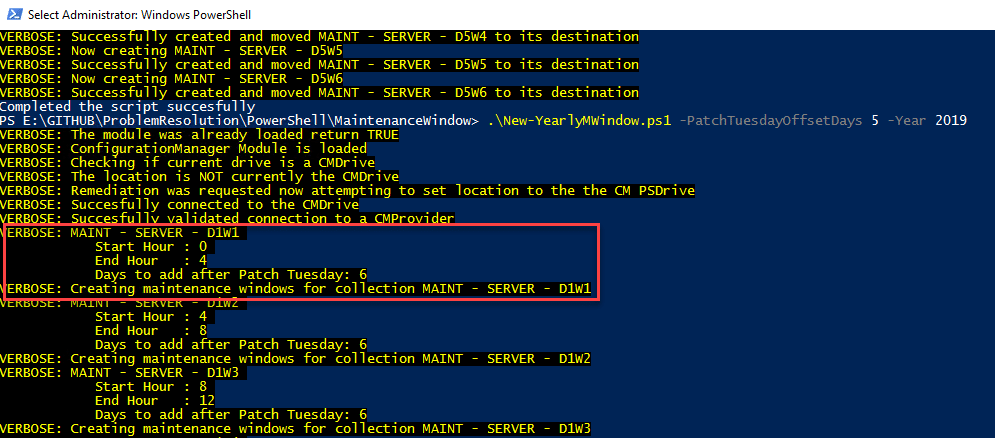This screenshot has width=995, height=438.
Task: Click the ConfigurationManager Module is loaded line
Action: 183,149
